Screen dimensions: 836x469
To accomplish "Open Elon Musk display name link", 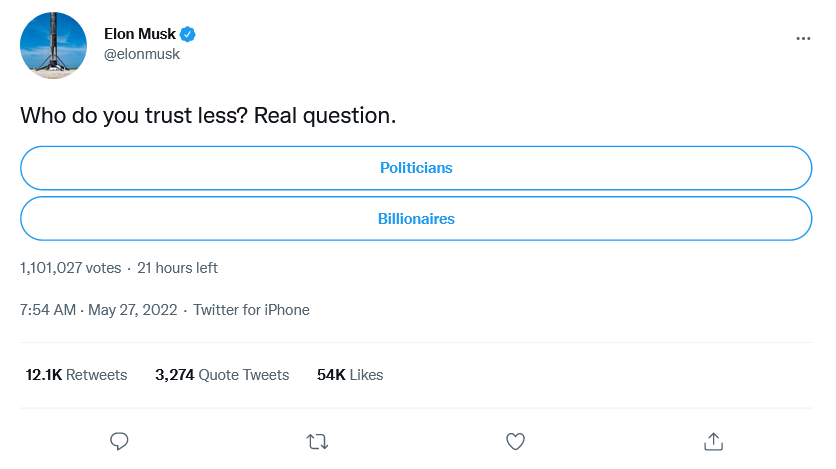I will coord(140,34).
